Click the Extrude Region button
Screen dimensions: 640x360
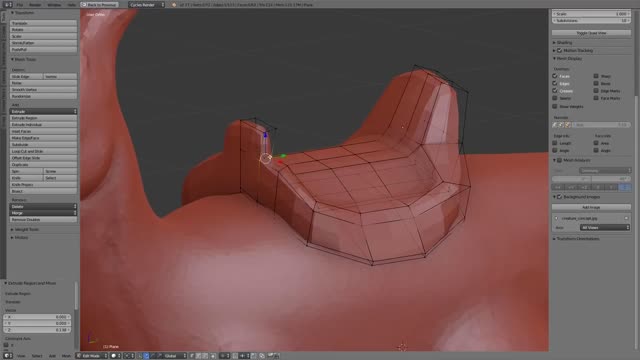[x=43, y=118]
